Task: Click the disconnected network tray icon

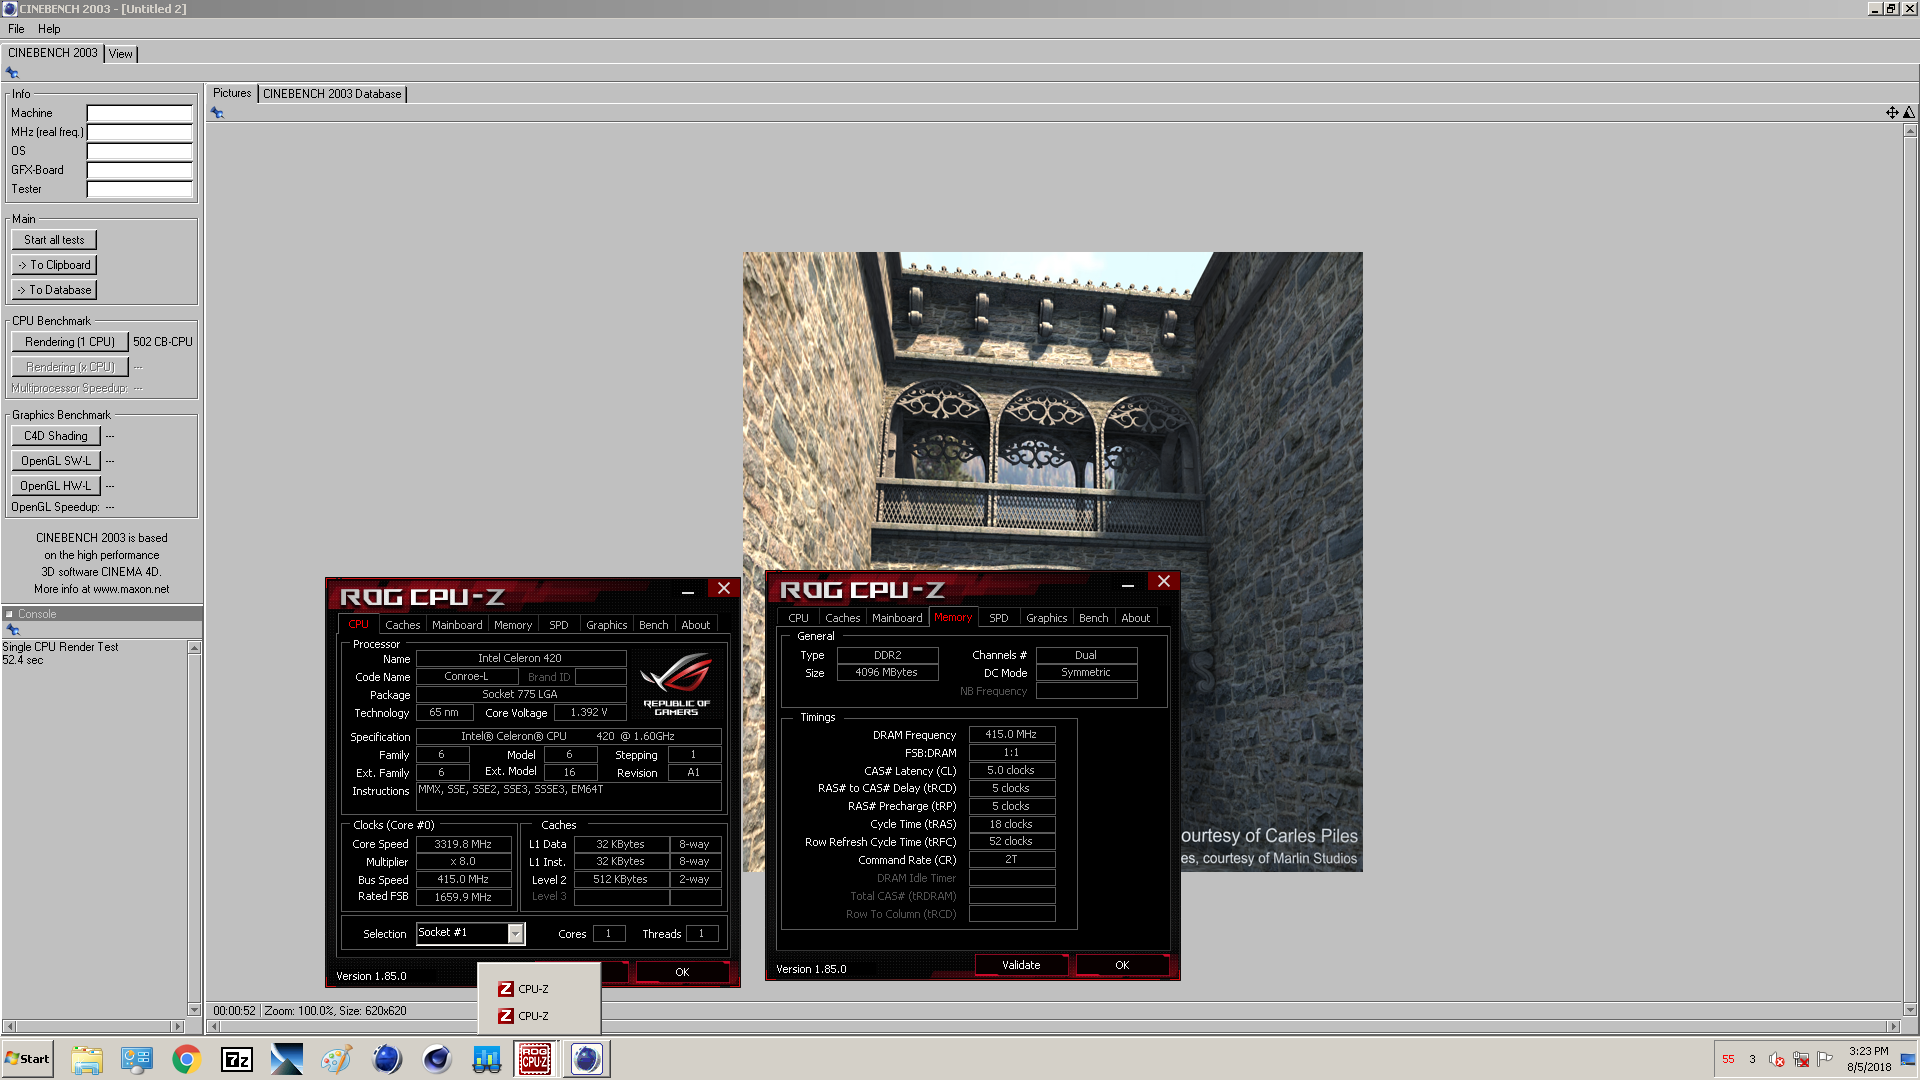Action: [1801, 1059]
